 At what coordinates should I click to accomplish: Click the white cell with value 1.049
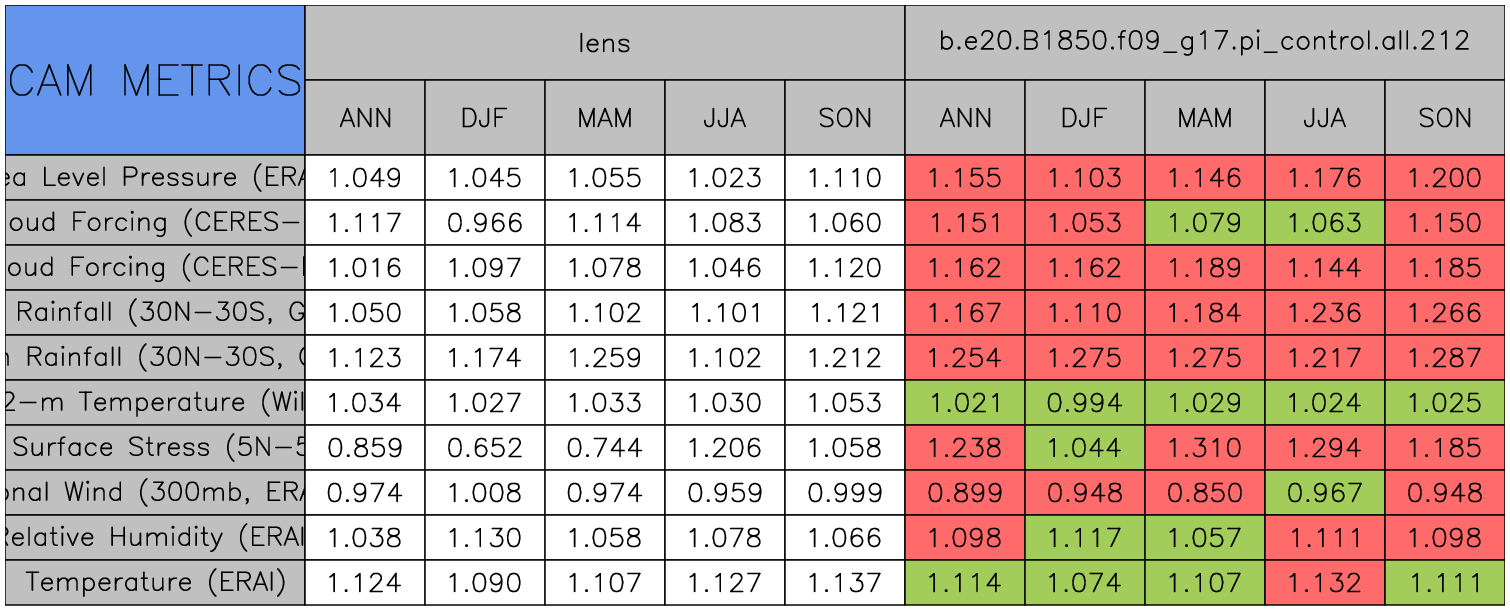click(365, 178)
